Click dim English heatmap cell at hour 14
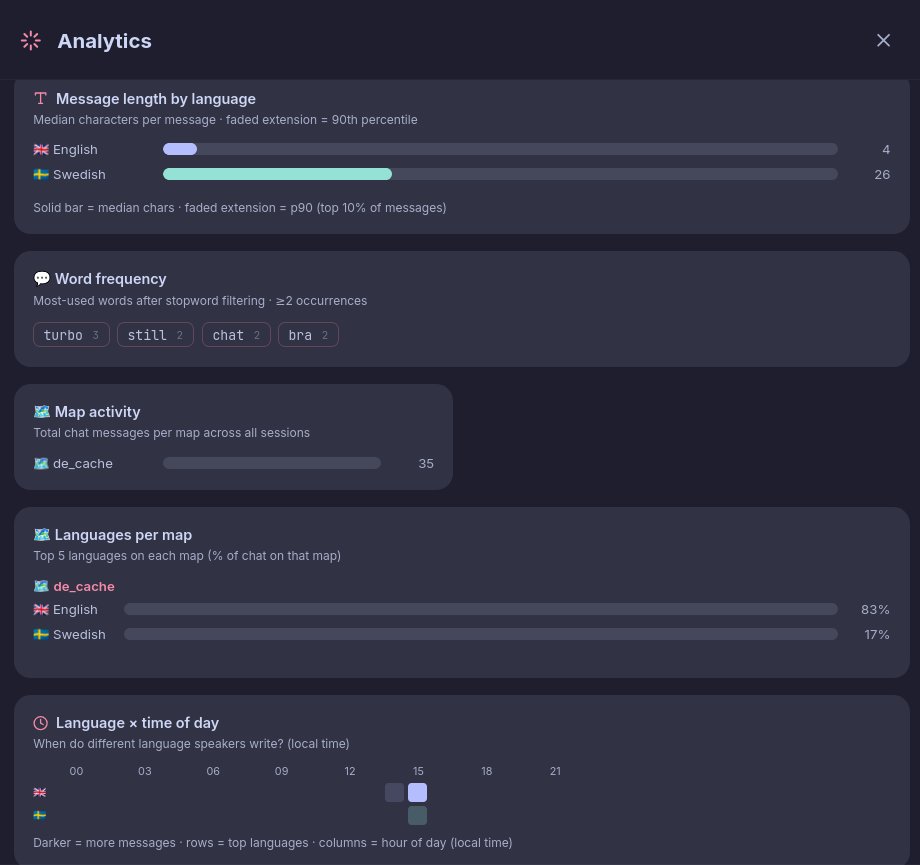The image size is (920, 865). coord(394,792)
